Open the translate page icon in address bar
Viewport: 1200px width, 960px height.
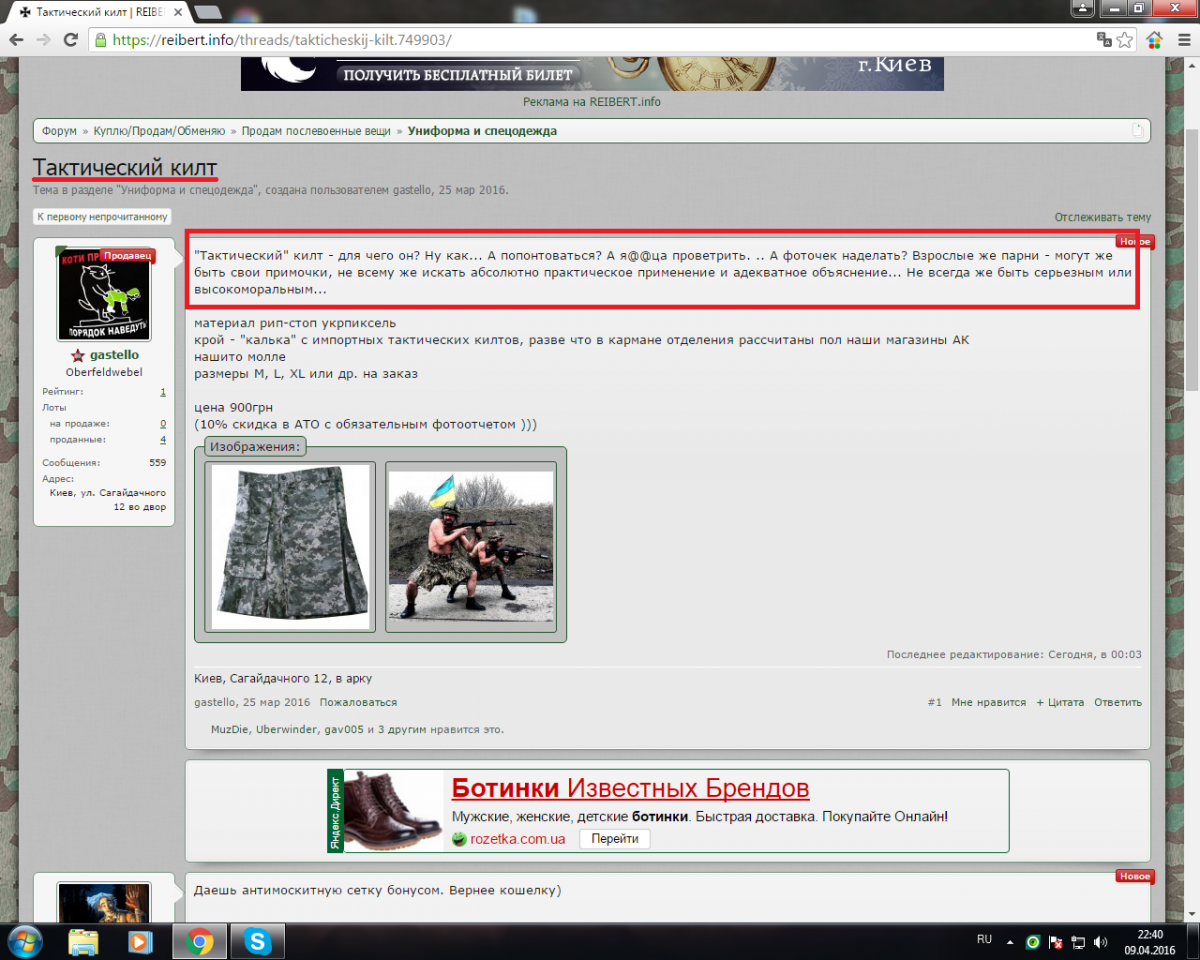coord(1104,40)
